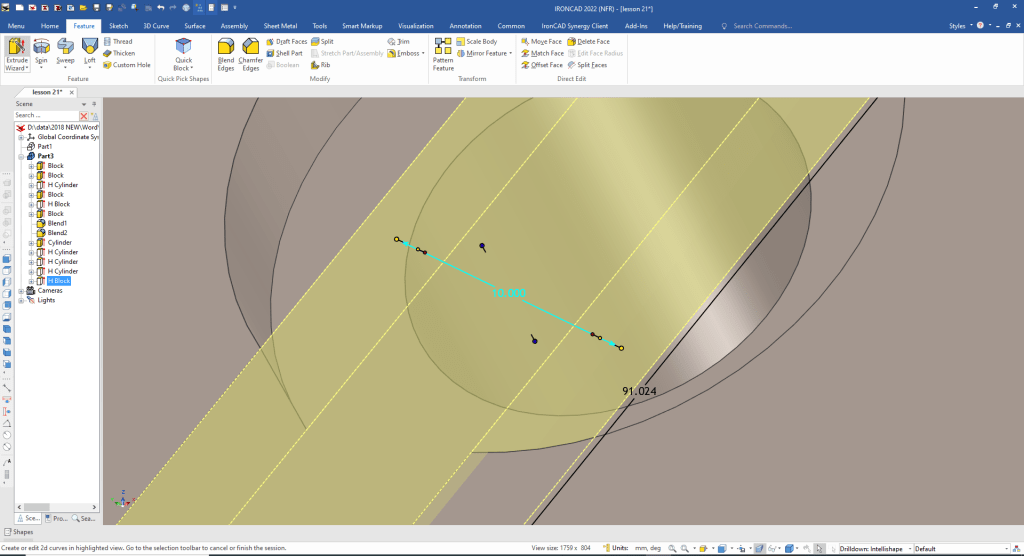
Task: Select the Blend Edges tool
Action: [226, 54]
